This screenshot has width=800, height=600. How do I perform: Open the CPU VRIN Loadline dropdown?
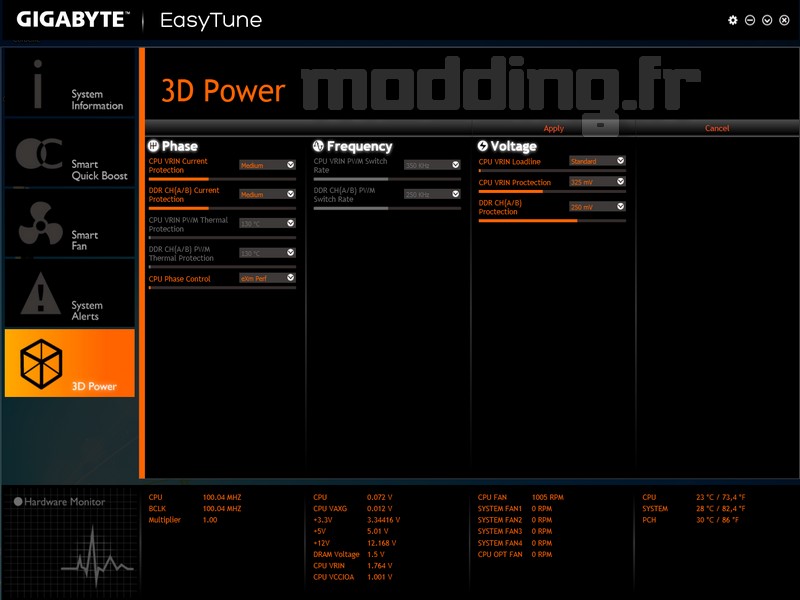tap(597, 161)
